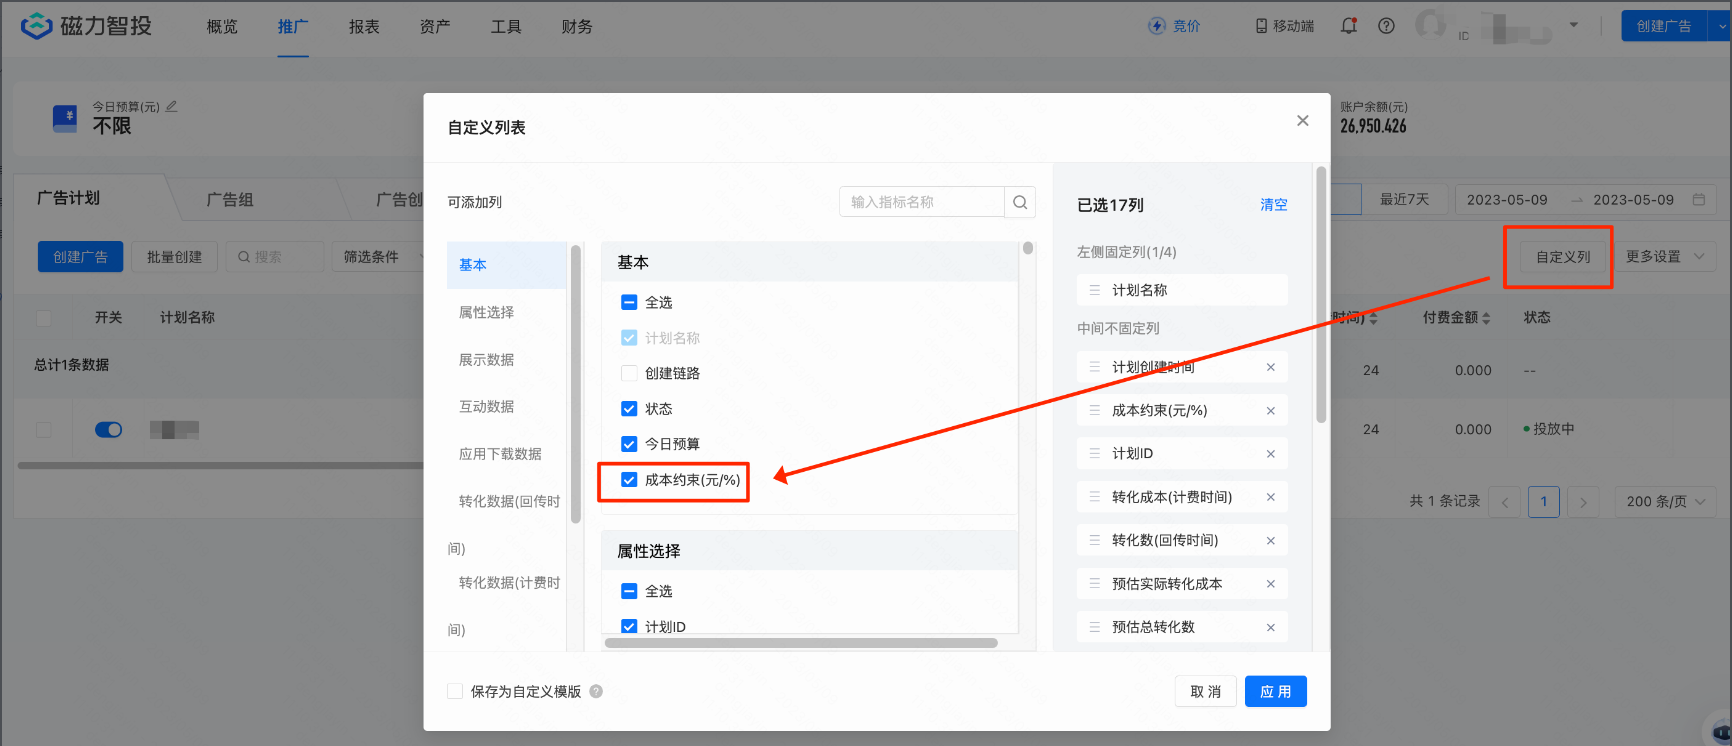Sort by 付费金额 column arrows
Screen dimensions: 1732x746
pos(1486,318)
